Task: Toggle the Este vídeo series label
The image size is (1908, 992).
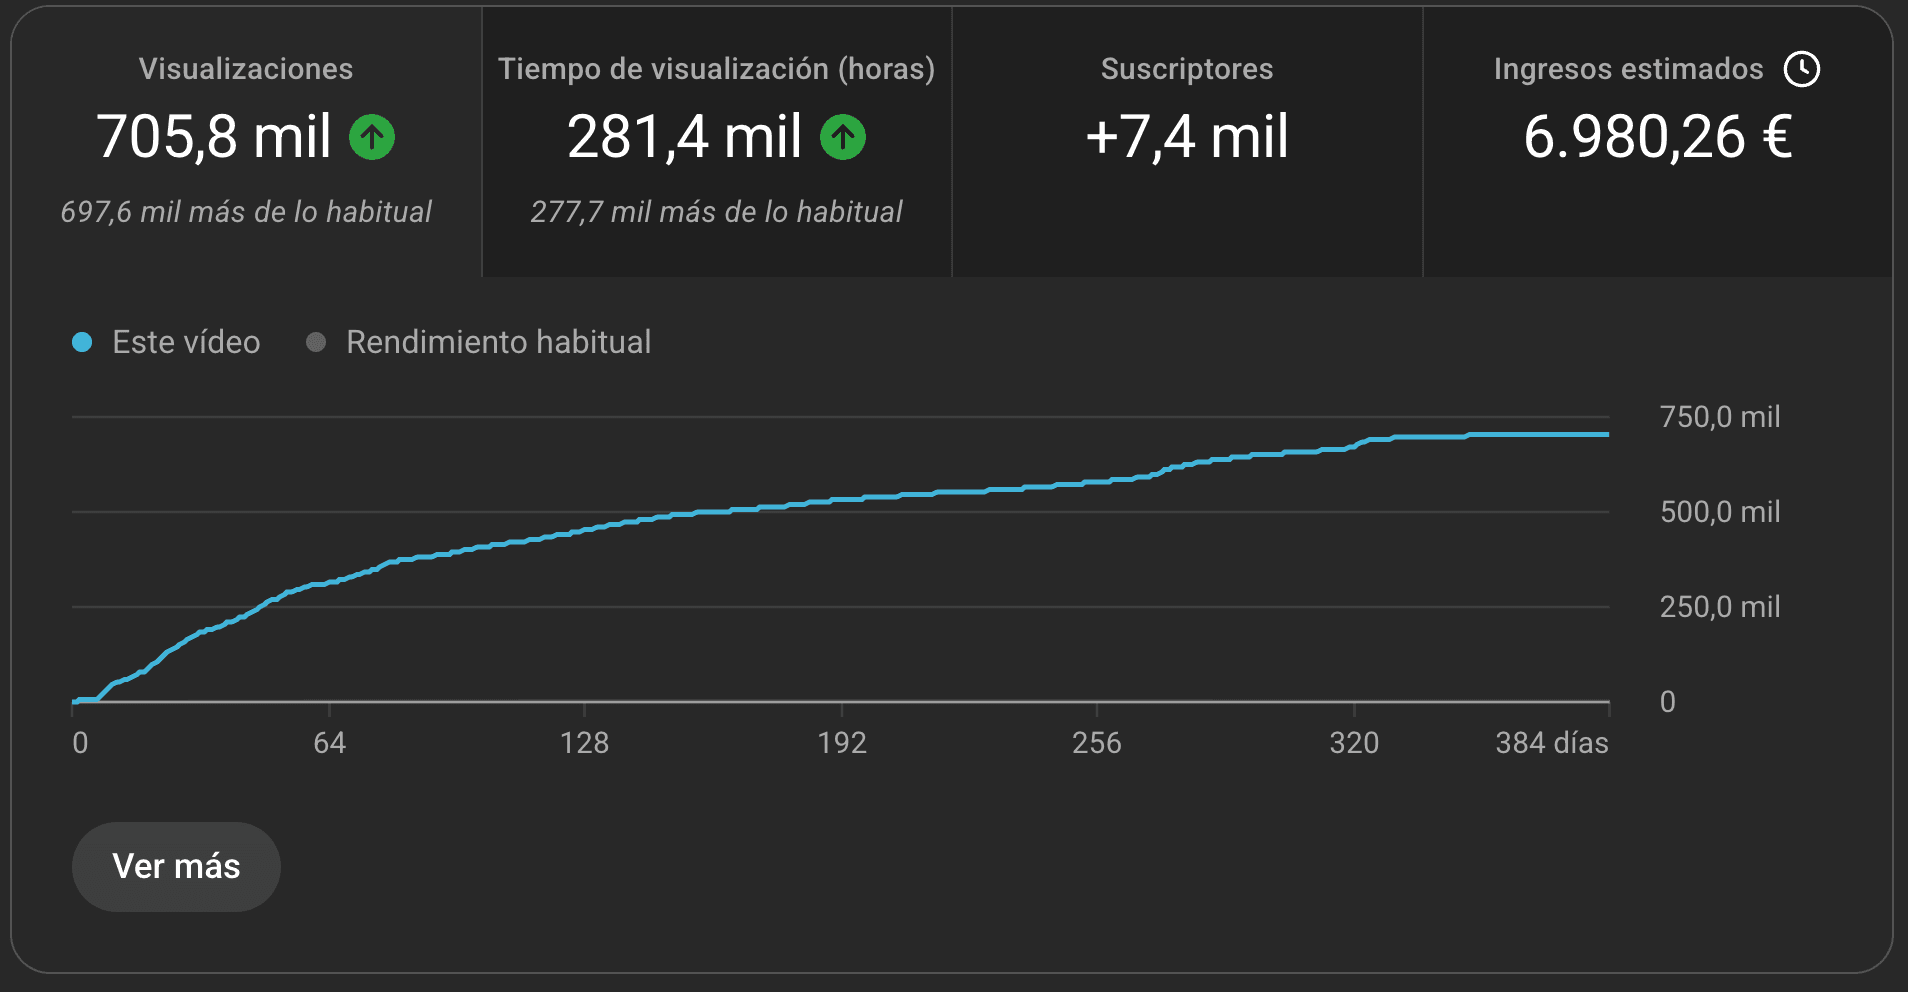Action: 186,342
